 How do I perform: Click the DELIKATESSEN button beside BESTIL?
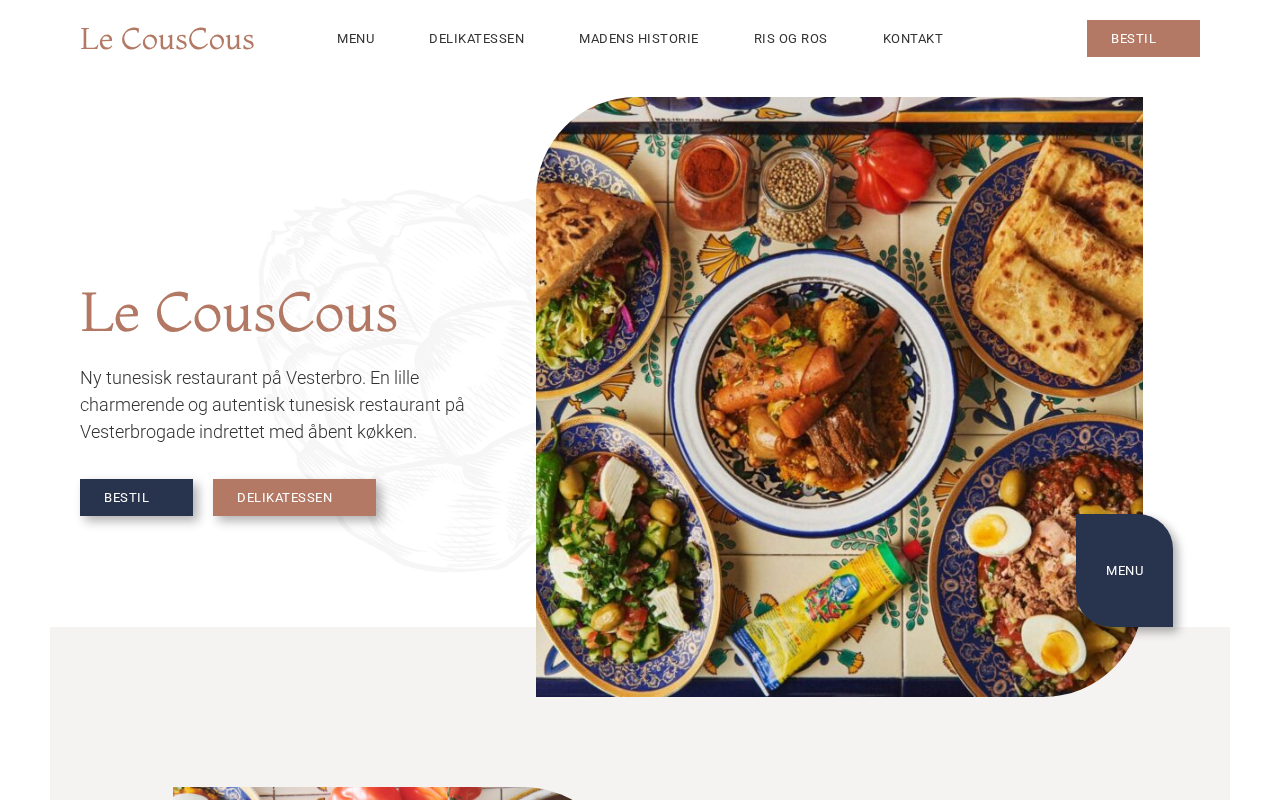coord(294,497)
